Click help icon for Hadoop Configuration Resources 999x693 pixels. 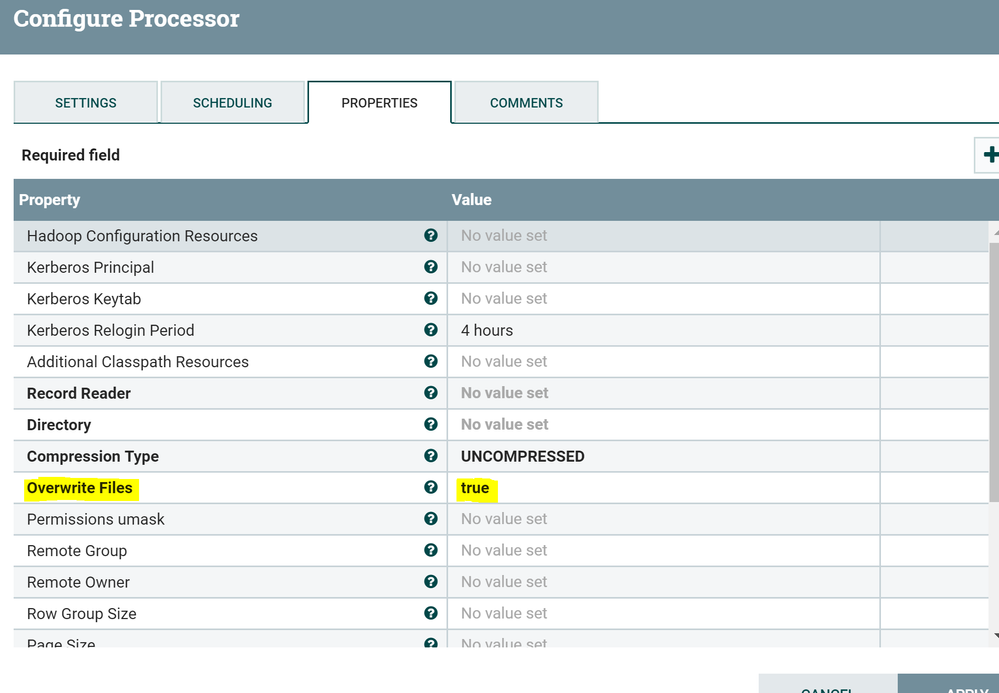coord(431,236)
